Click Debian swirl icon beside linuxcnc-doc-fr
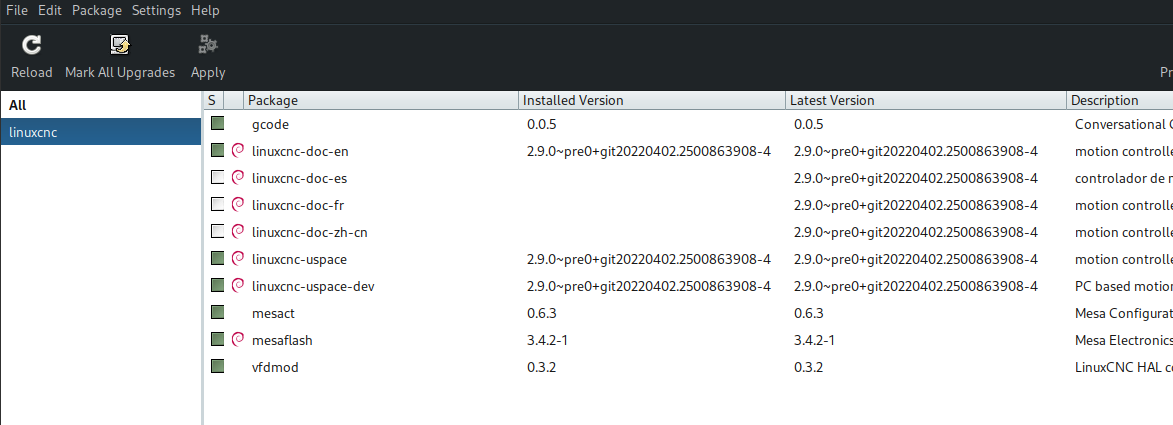 (238, 204)
